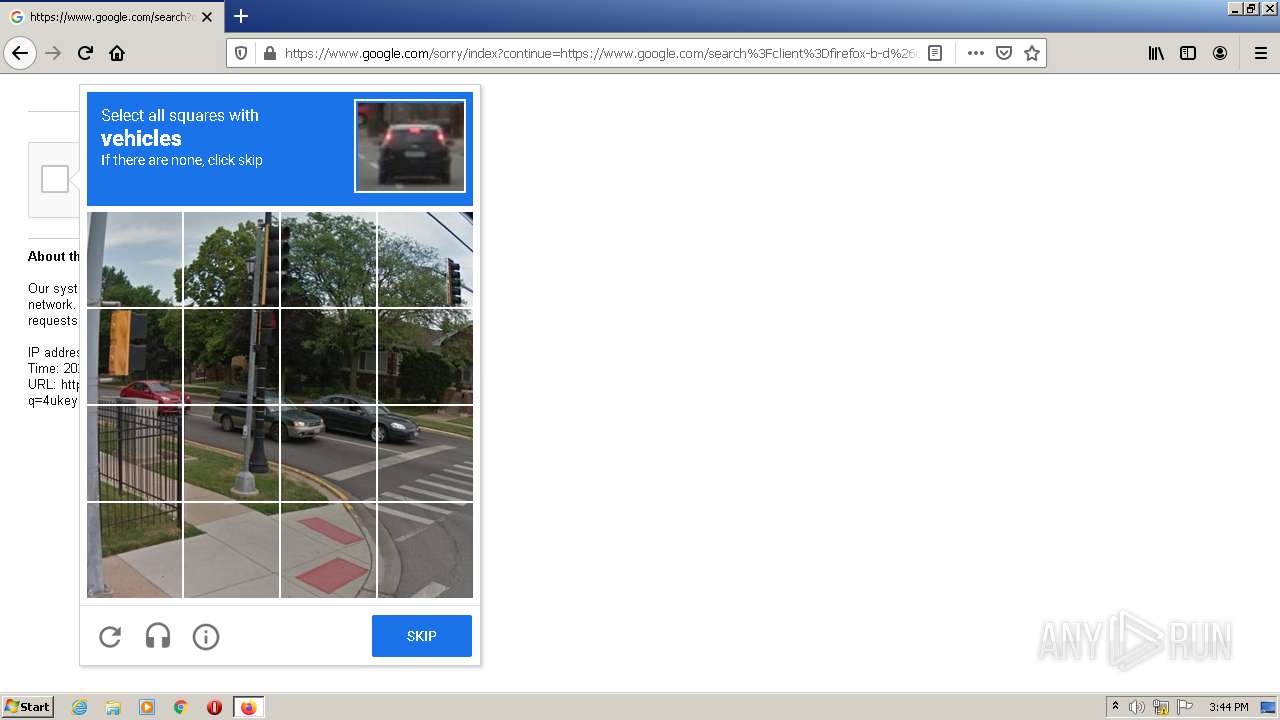Show hidden system tray icons

point(1115,707)
